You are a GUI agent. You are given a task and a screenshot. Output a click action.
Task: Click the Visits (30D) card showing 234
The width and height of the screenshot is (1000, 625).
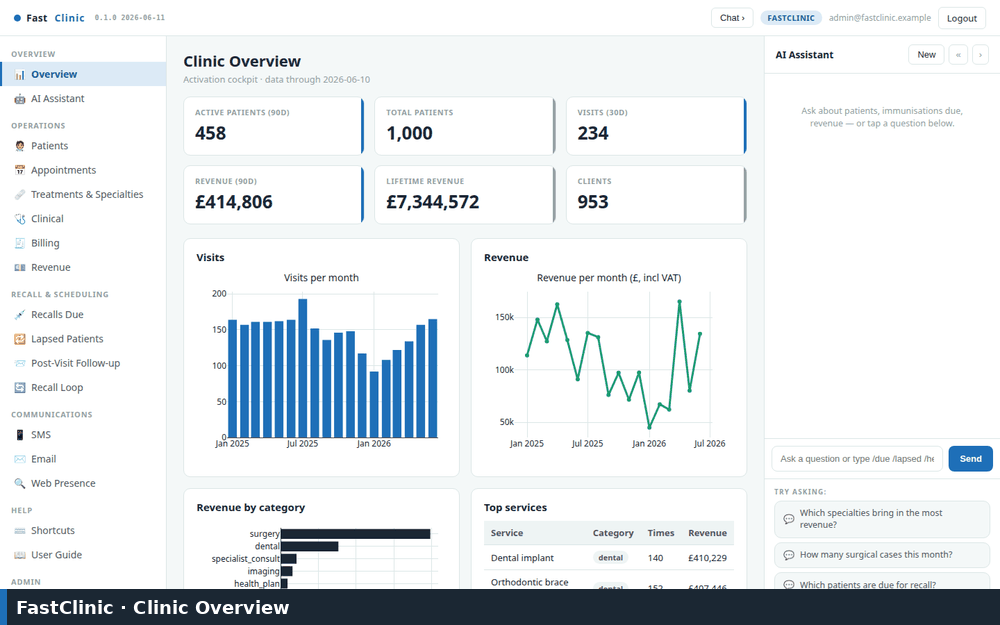click(x=656, y=126)
